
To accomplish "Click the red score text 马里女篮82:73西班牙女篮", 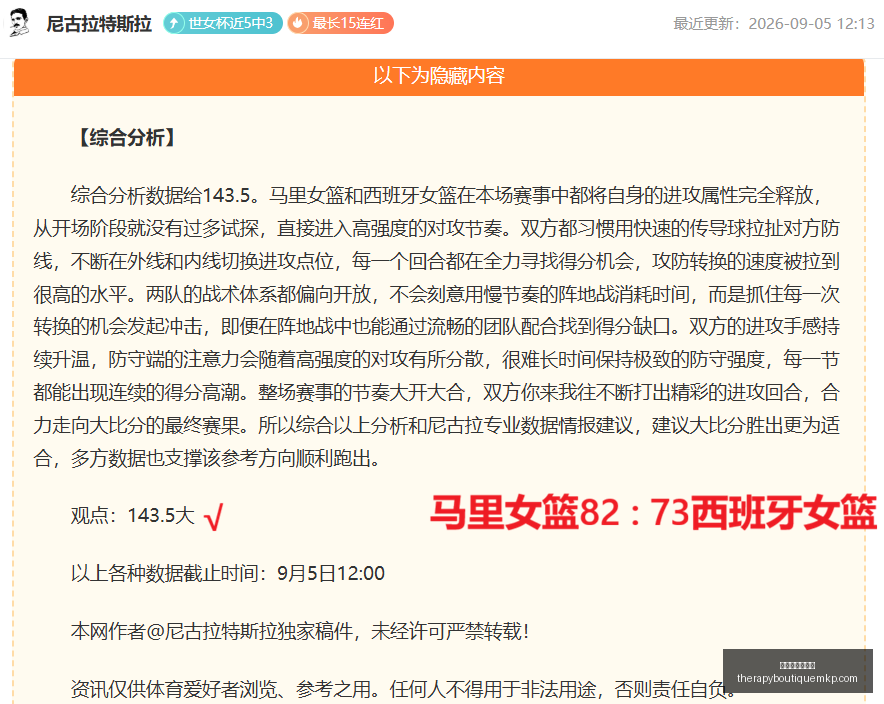I will 653,512.
